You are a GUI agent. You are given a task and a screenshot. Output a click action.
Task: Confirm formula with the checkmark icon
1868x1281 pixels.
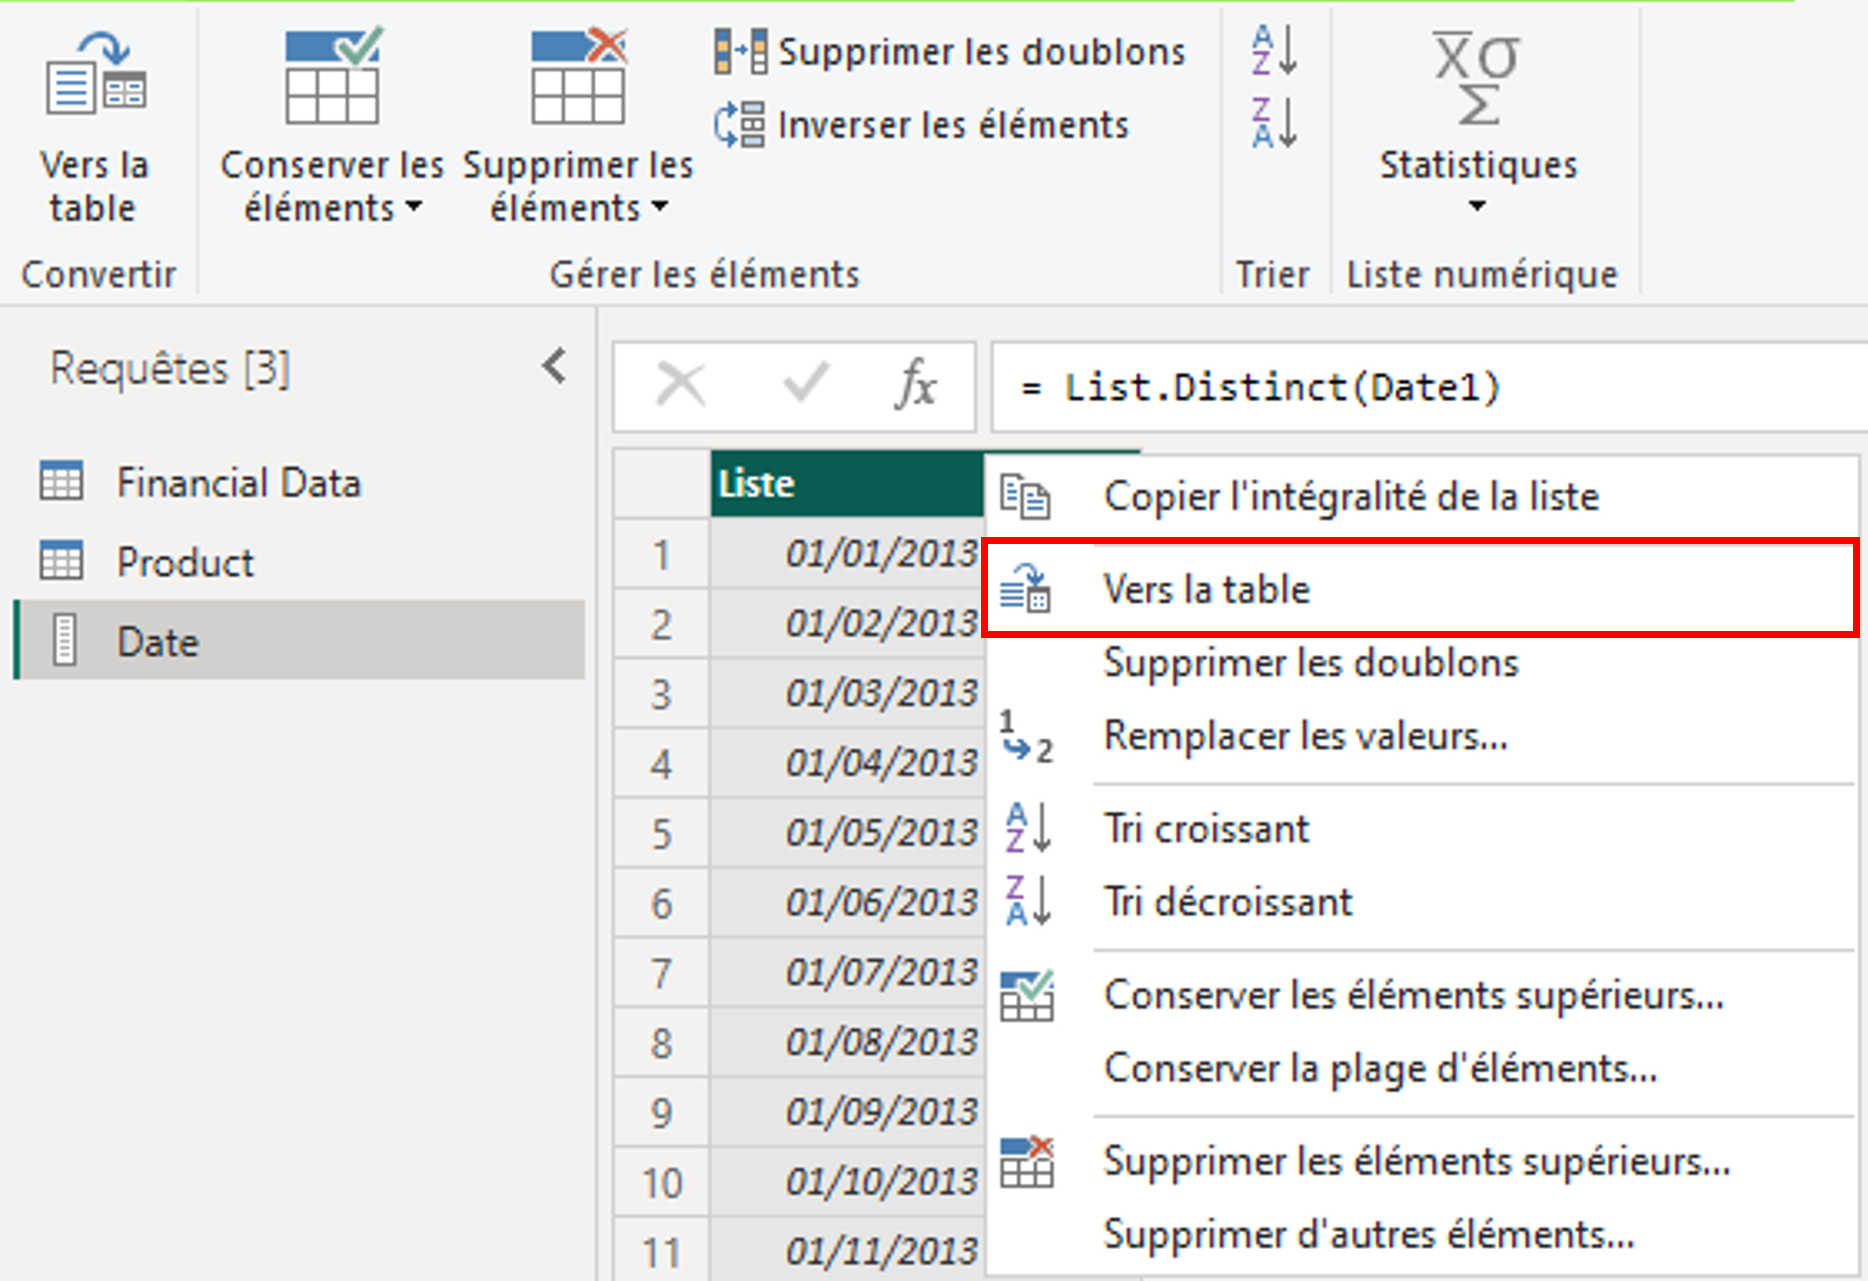click(804, 386)
